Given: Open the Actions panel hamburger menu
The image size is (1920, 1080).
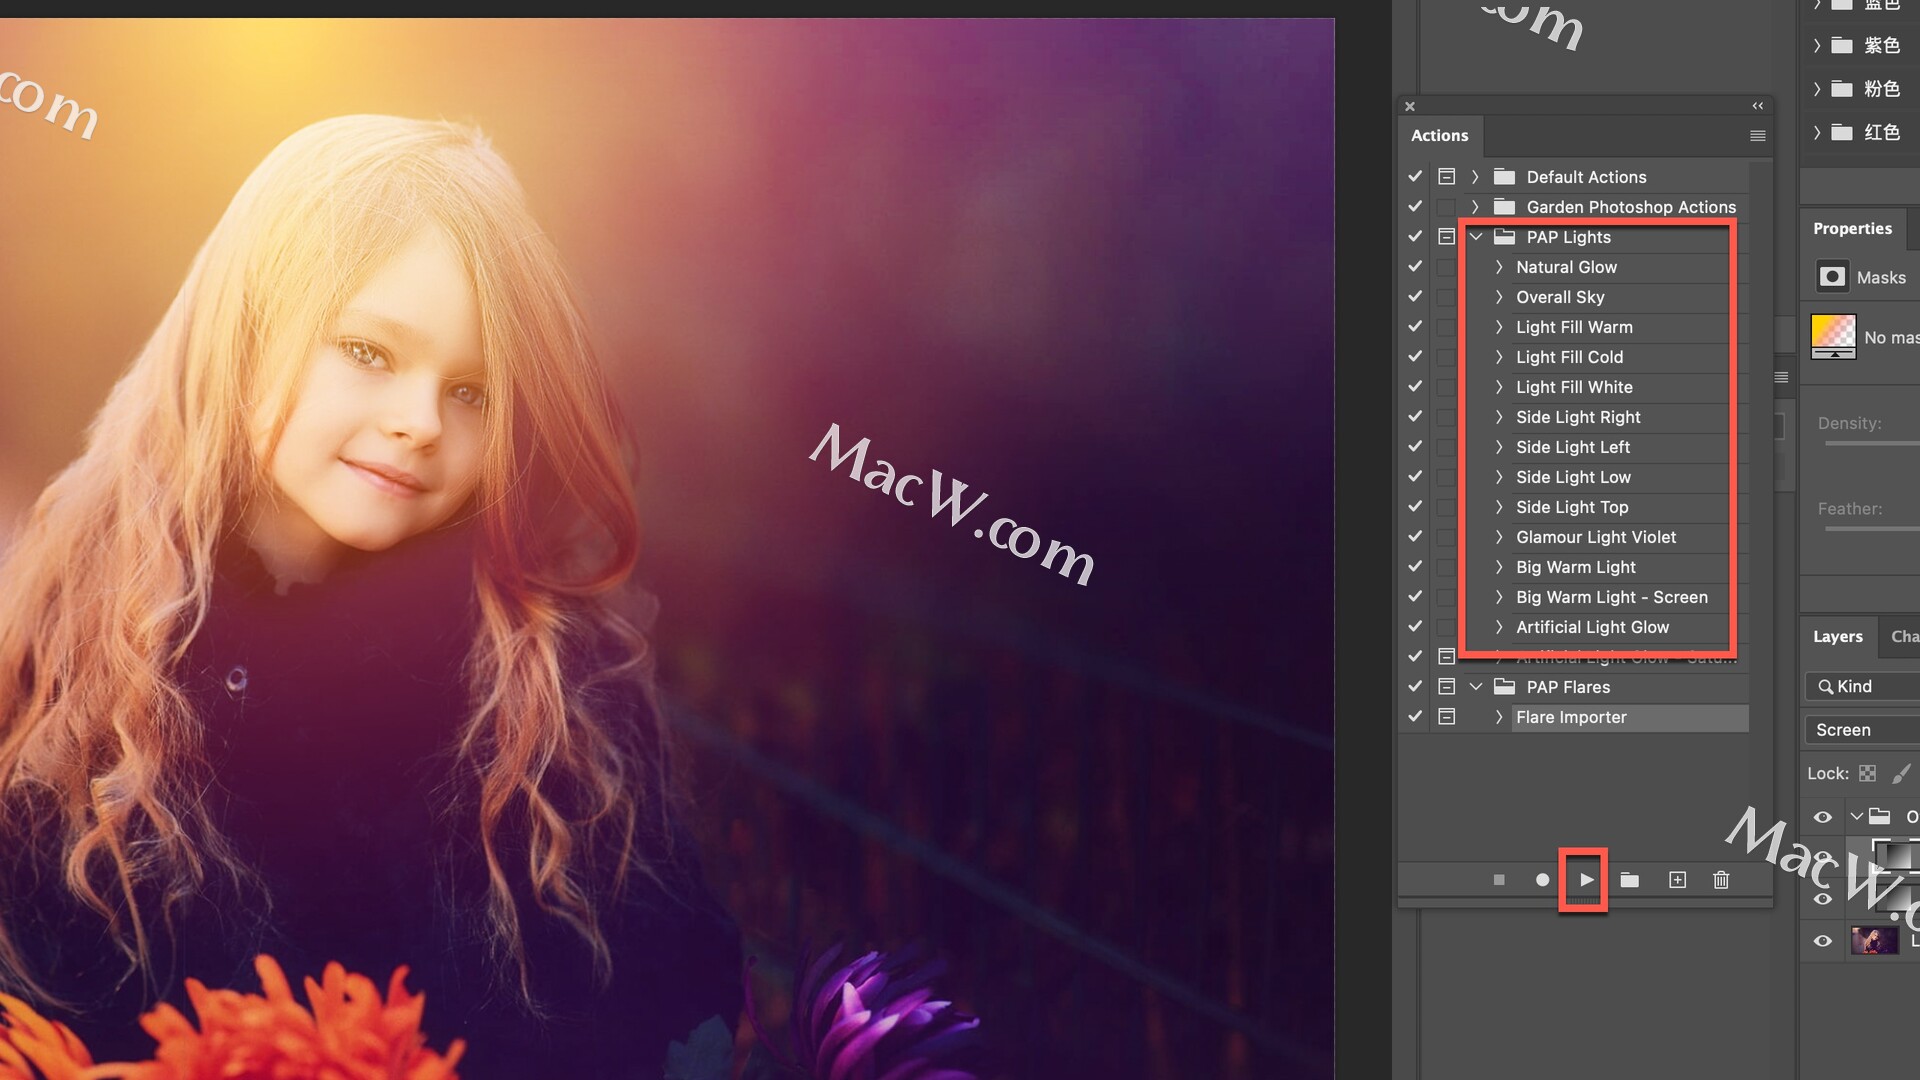Looking at the screenshot, I should pyautogui.click(x=1757, y=136).
